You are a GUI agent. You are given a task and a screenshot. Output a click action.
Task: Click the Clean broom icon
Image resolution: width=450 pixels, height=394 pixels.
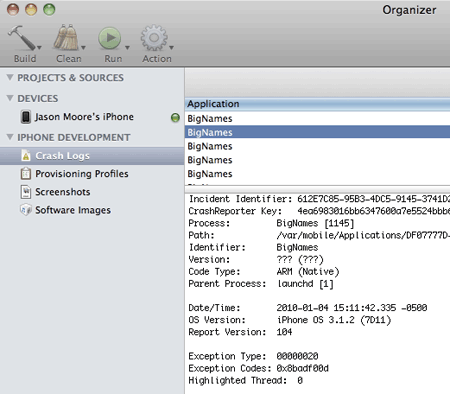(66, 37)
